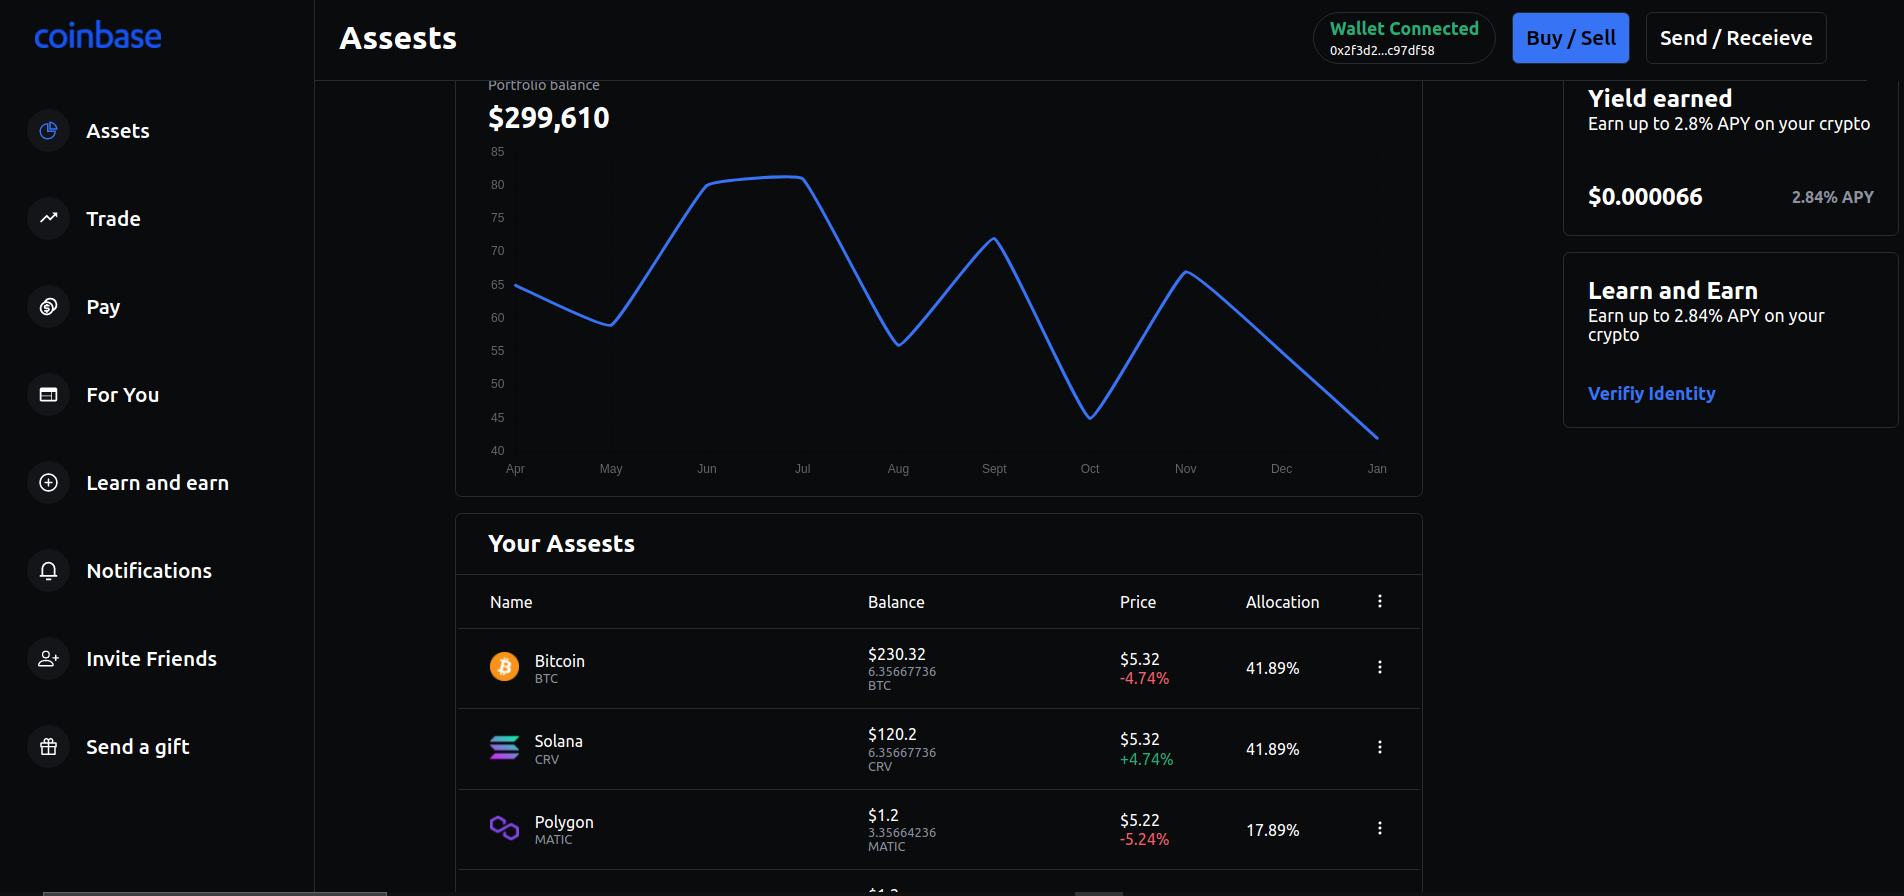1904x896 pixels.
Task: Click the $0.000066 yield amount
Action: pos(1645,197)
